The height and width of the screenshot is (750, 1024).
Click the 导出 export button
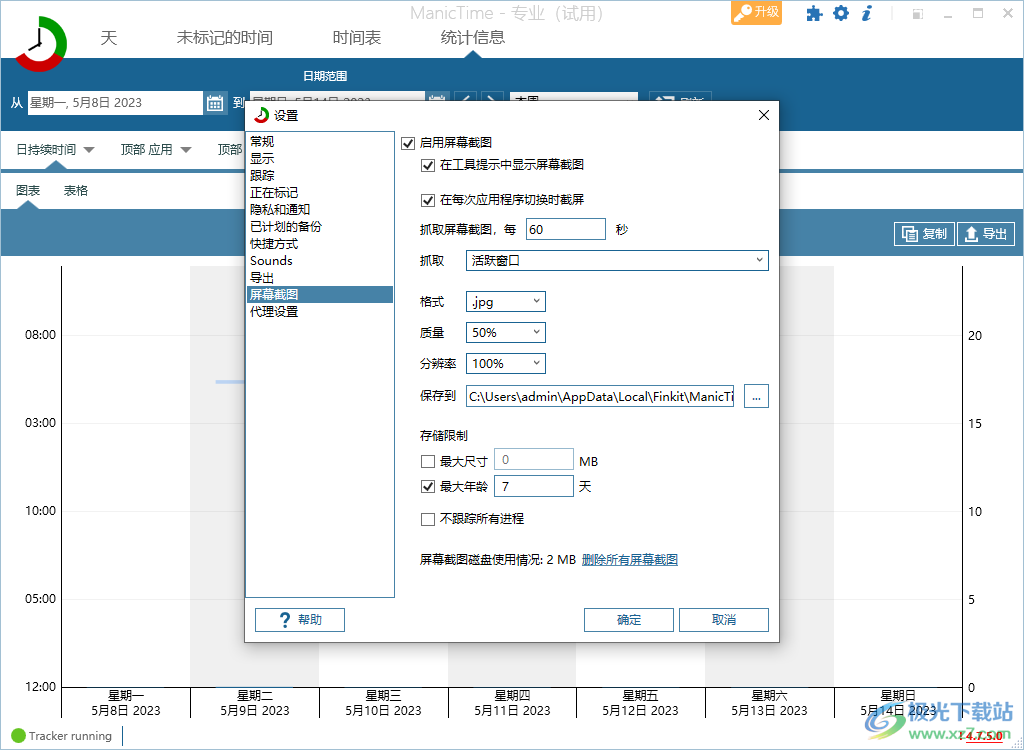pos(986,234)
